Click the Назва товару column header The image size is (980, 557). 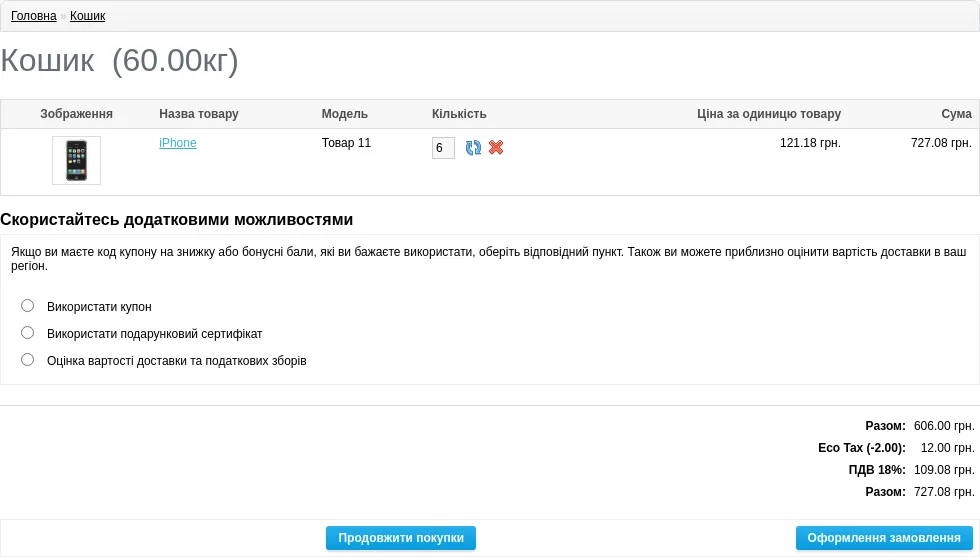pos(199,114)
